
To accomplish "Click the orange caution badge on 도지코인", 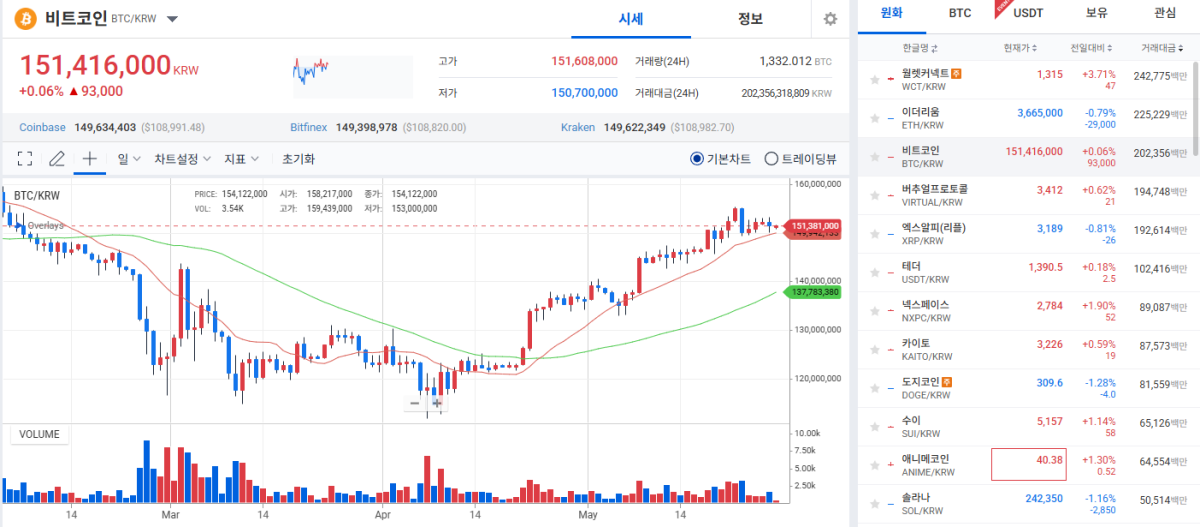I will [x=945, y=381].
